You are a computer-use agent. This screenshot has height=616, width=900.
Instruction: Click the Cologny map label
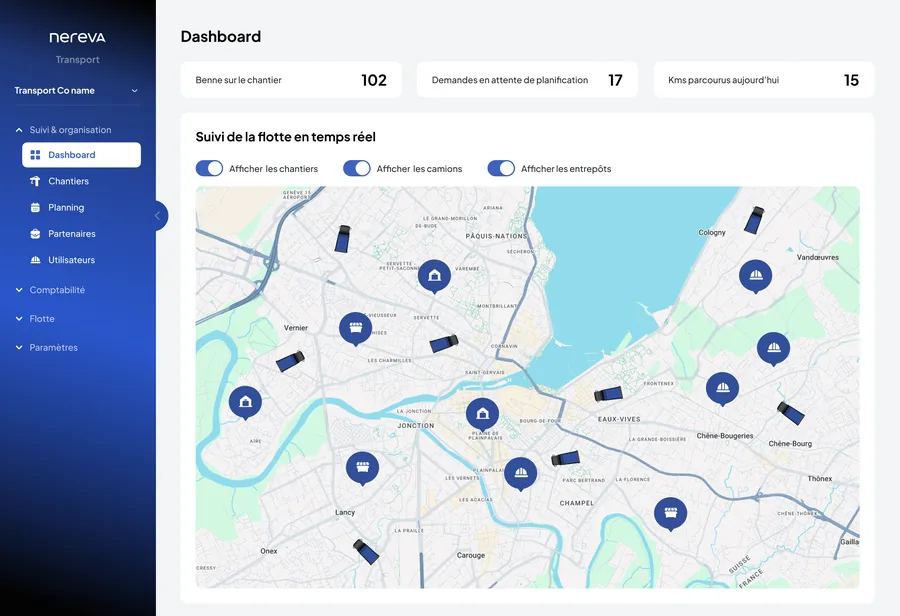pos(712,233)
